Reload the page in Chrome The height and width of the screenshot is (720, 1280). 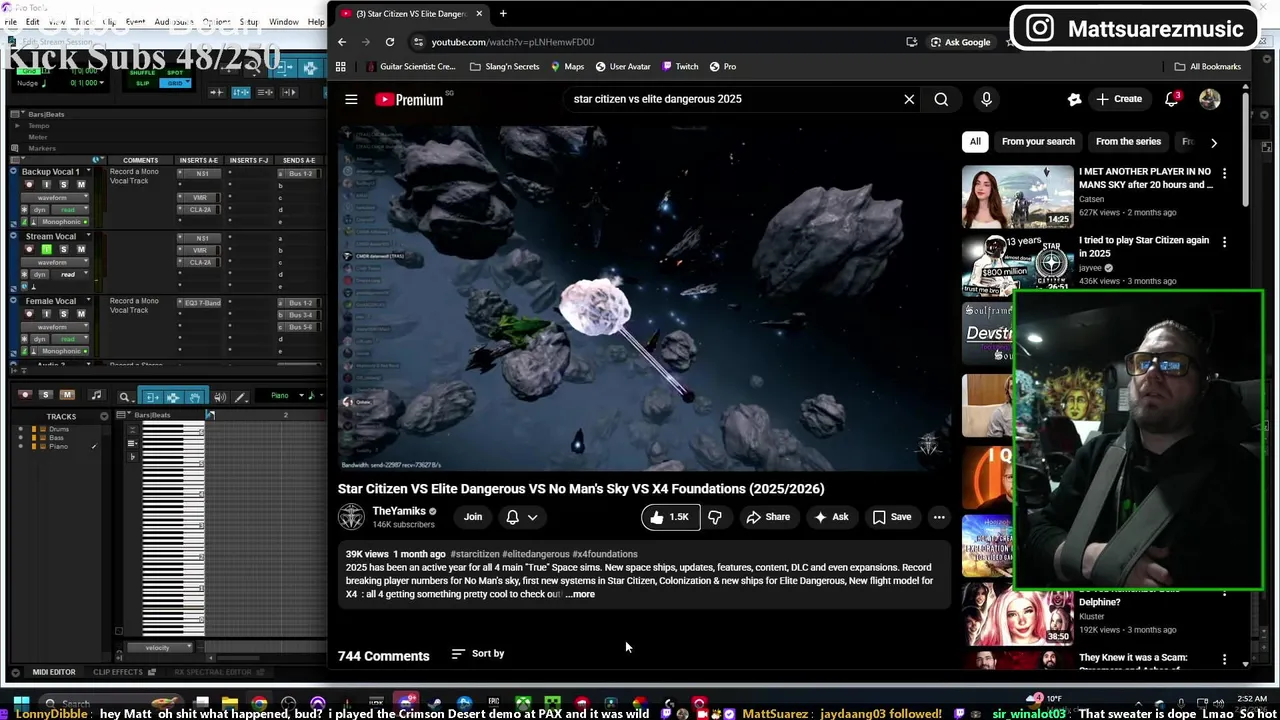[390, 42]
